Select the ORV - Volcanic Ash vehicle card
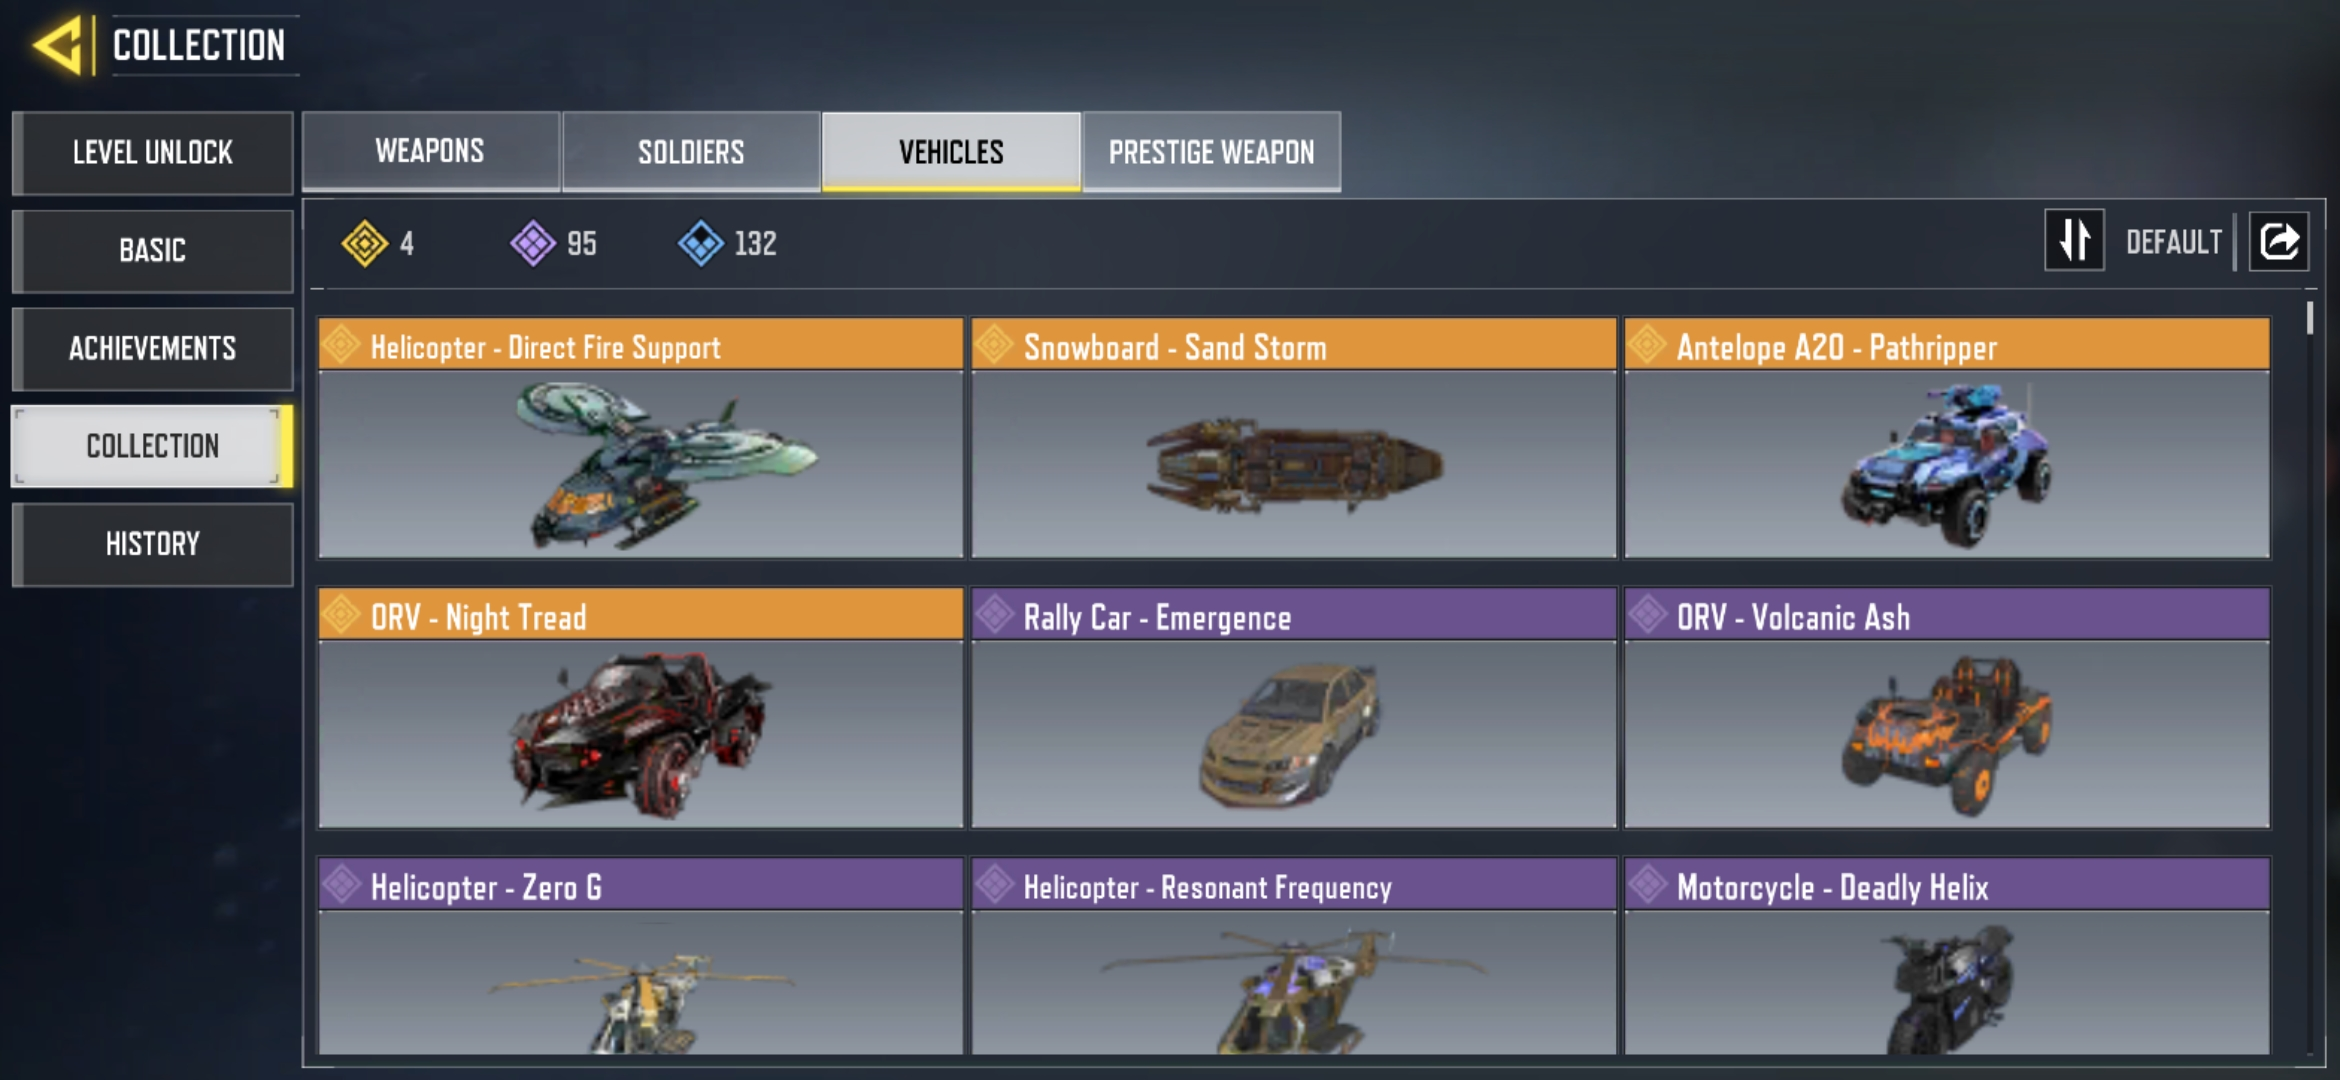This screenshot has height=1080, width=2340. pos(1947,708)
